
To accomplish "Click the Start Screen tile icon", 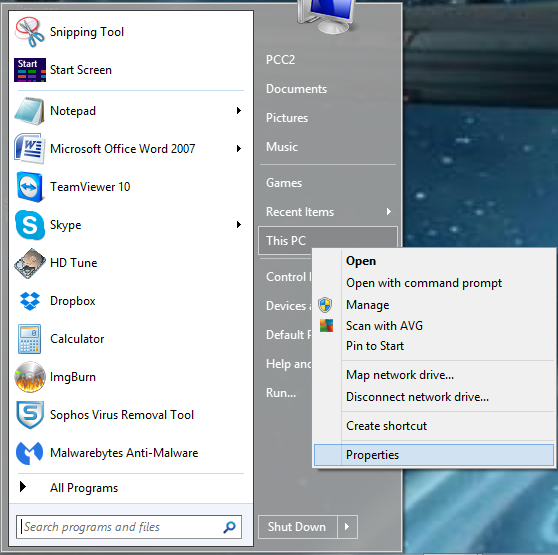I will [30, 70].
